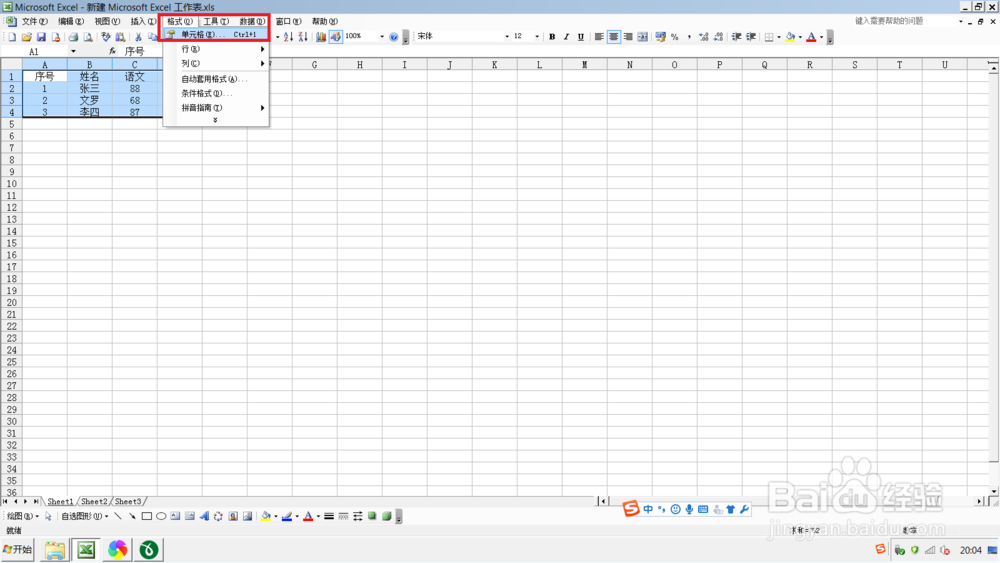Go to the last sheet tab navigation button
The height and width of the screenshot is (563, 1000).
pyautogui.click(x=36, y=502)
